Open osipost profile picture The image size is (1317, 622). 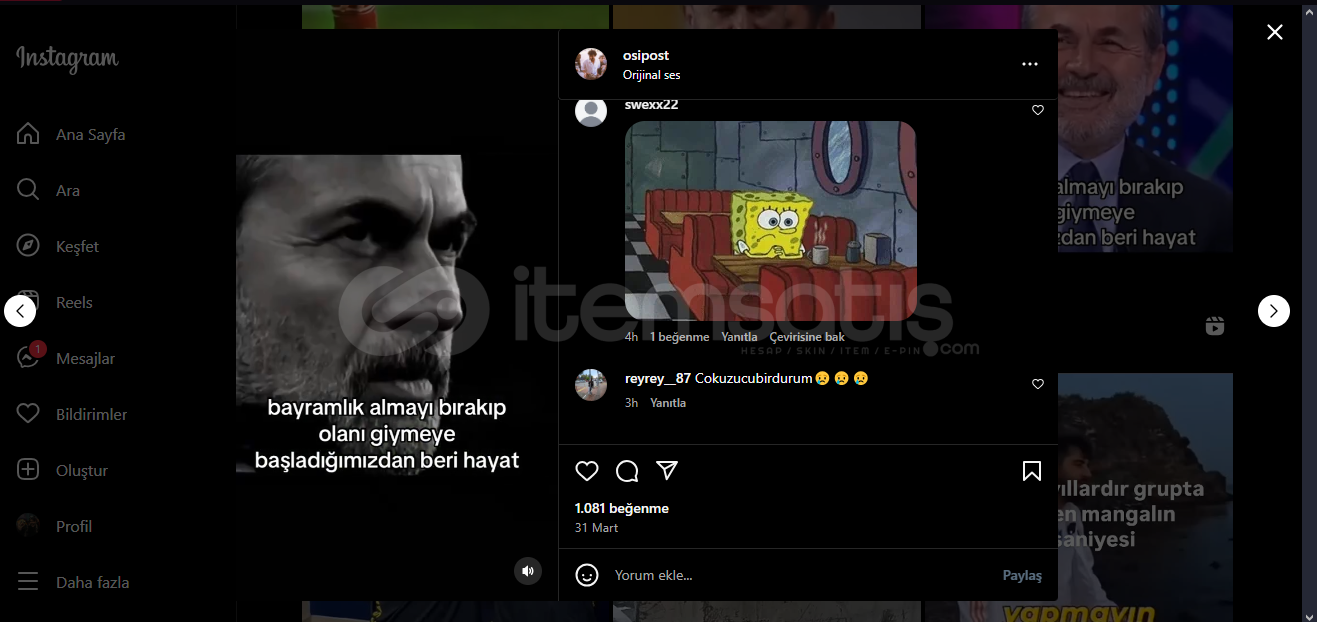[x=591, y=64]
